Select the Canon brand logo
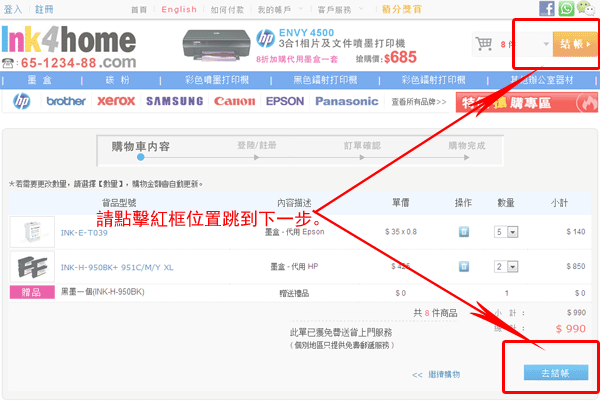 pyautogui.click(x=234, y=101)
